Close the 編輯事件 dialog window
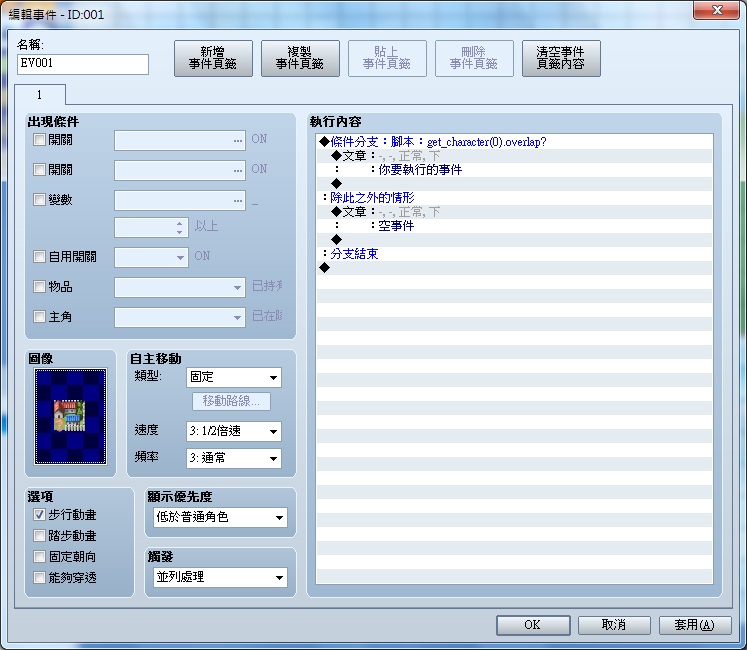Image resolution: width=747 pixels, height=650 pixels. pyautogui.click(x=717, y=10)
